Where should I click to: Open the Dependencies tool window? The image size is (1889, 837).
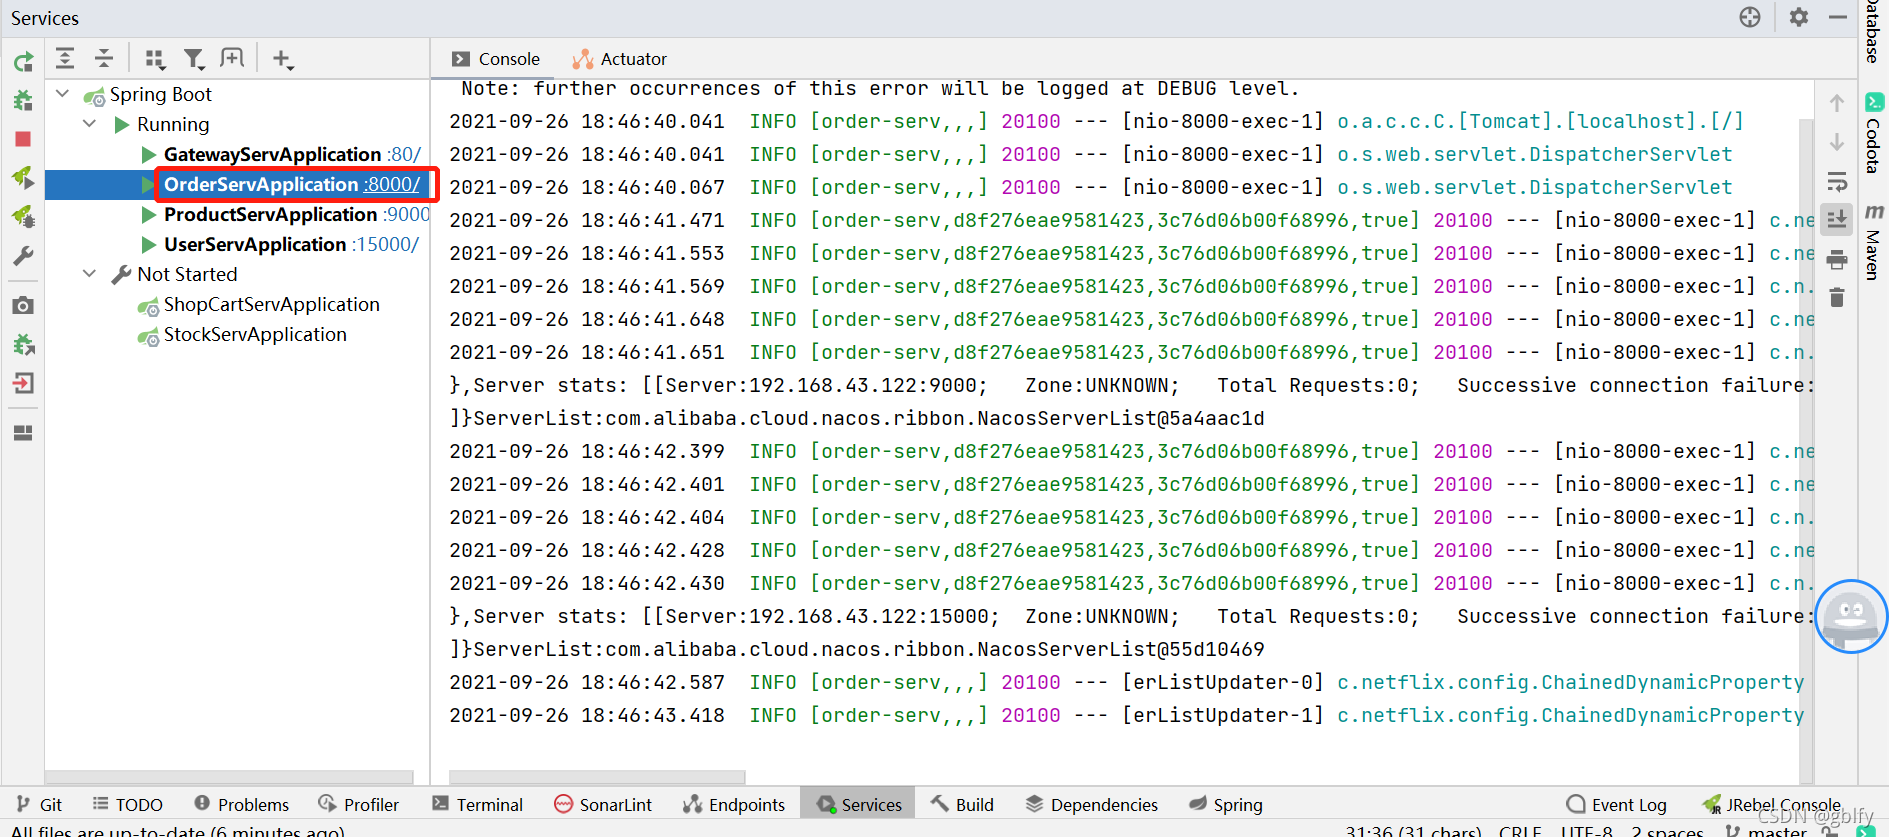pos(1092,804)
